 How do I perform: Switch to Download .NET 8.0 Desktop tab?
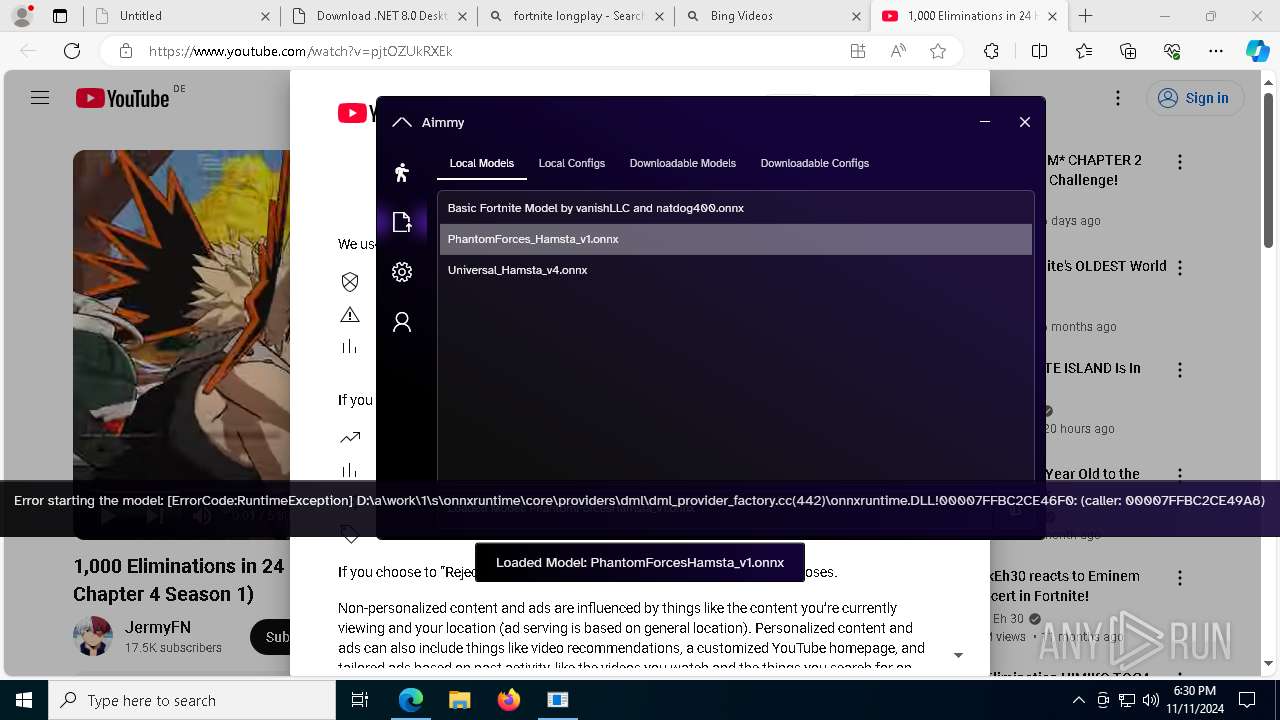[x=379, y=16]
